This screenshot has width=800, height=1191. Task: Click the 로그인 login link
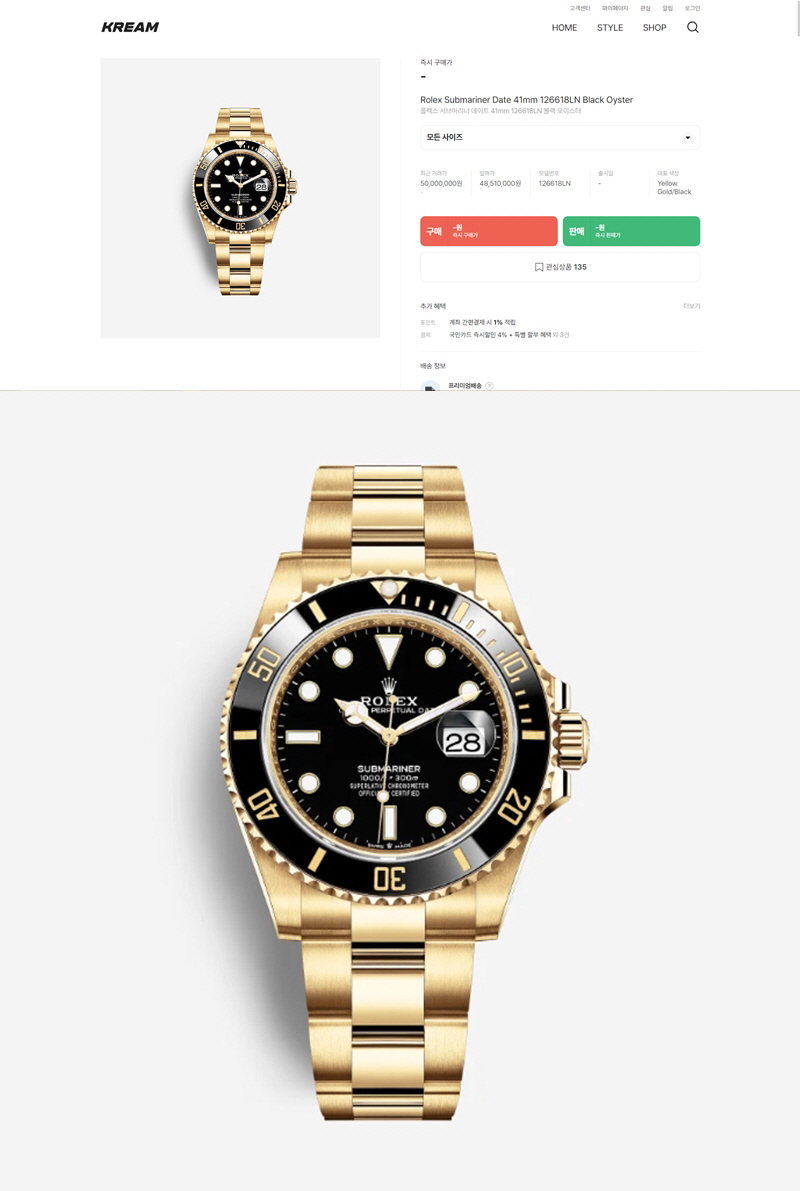[692, 8]
